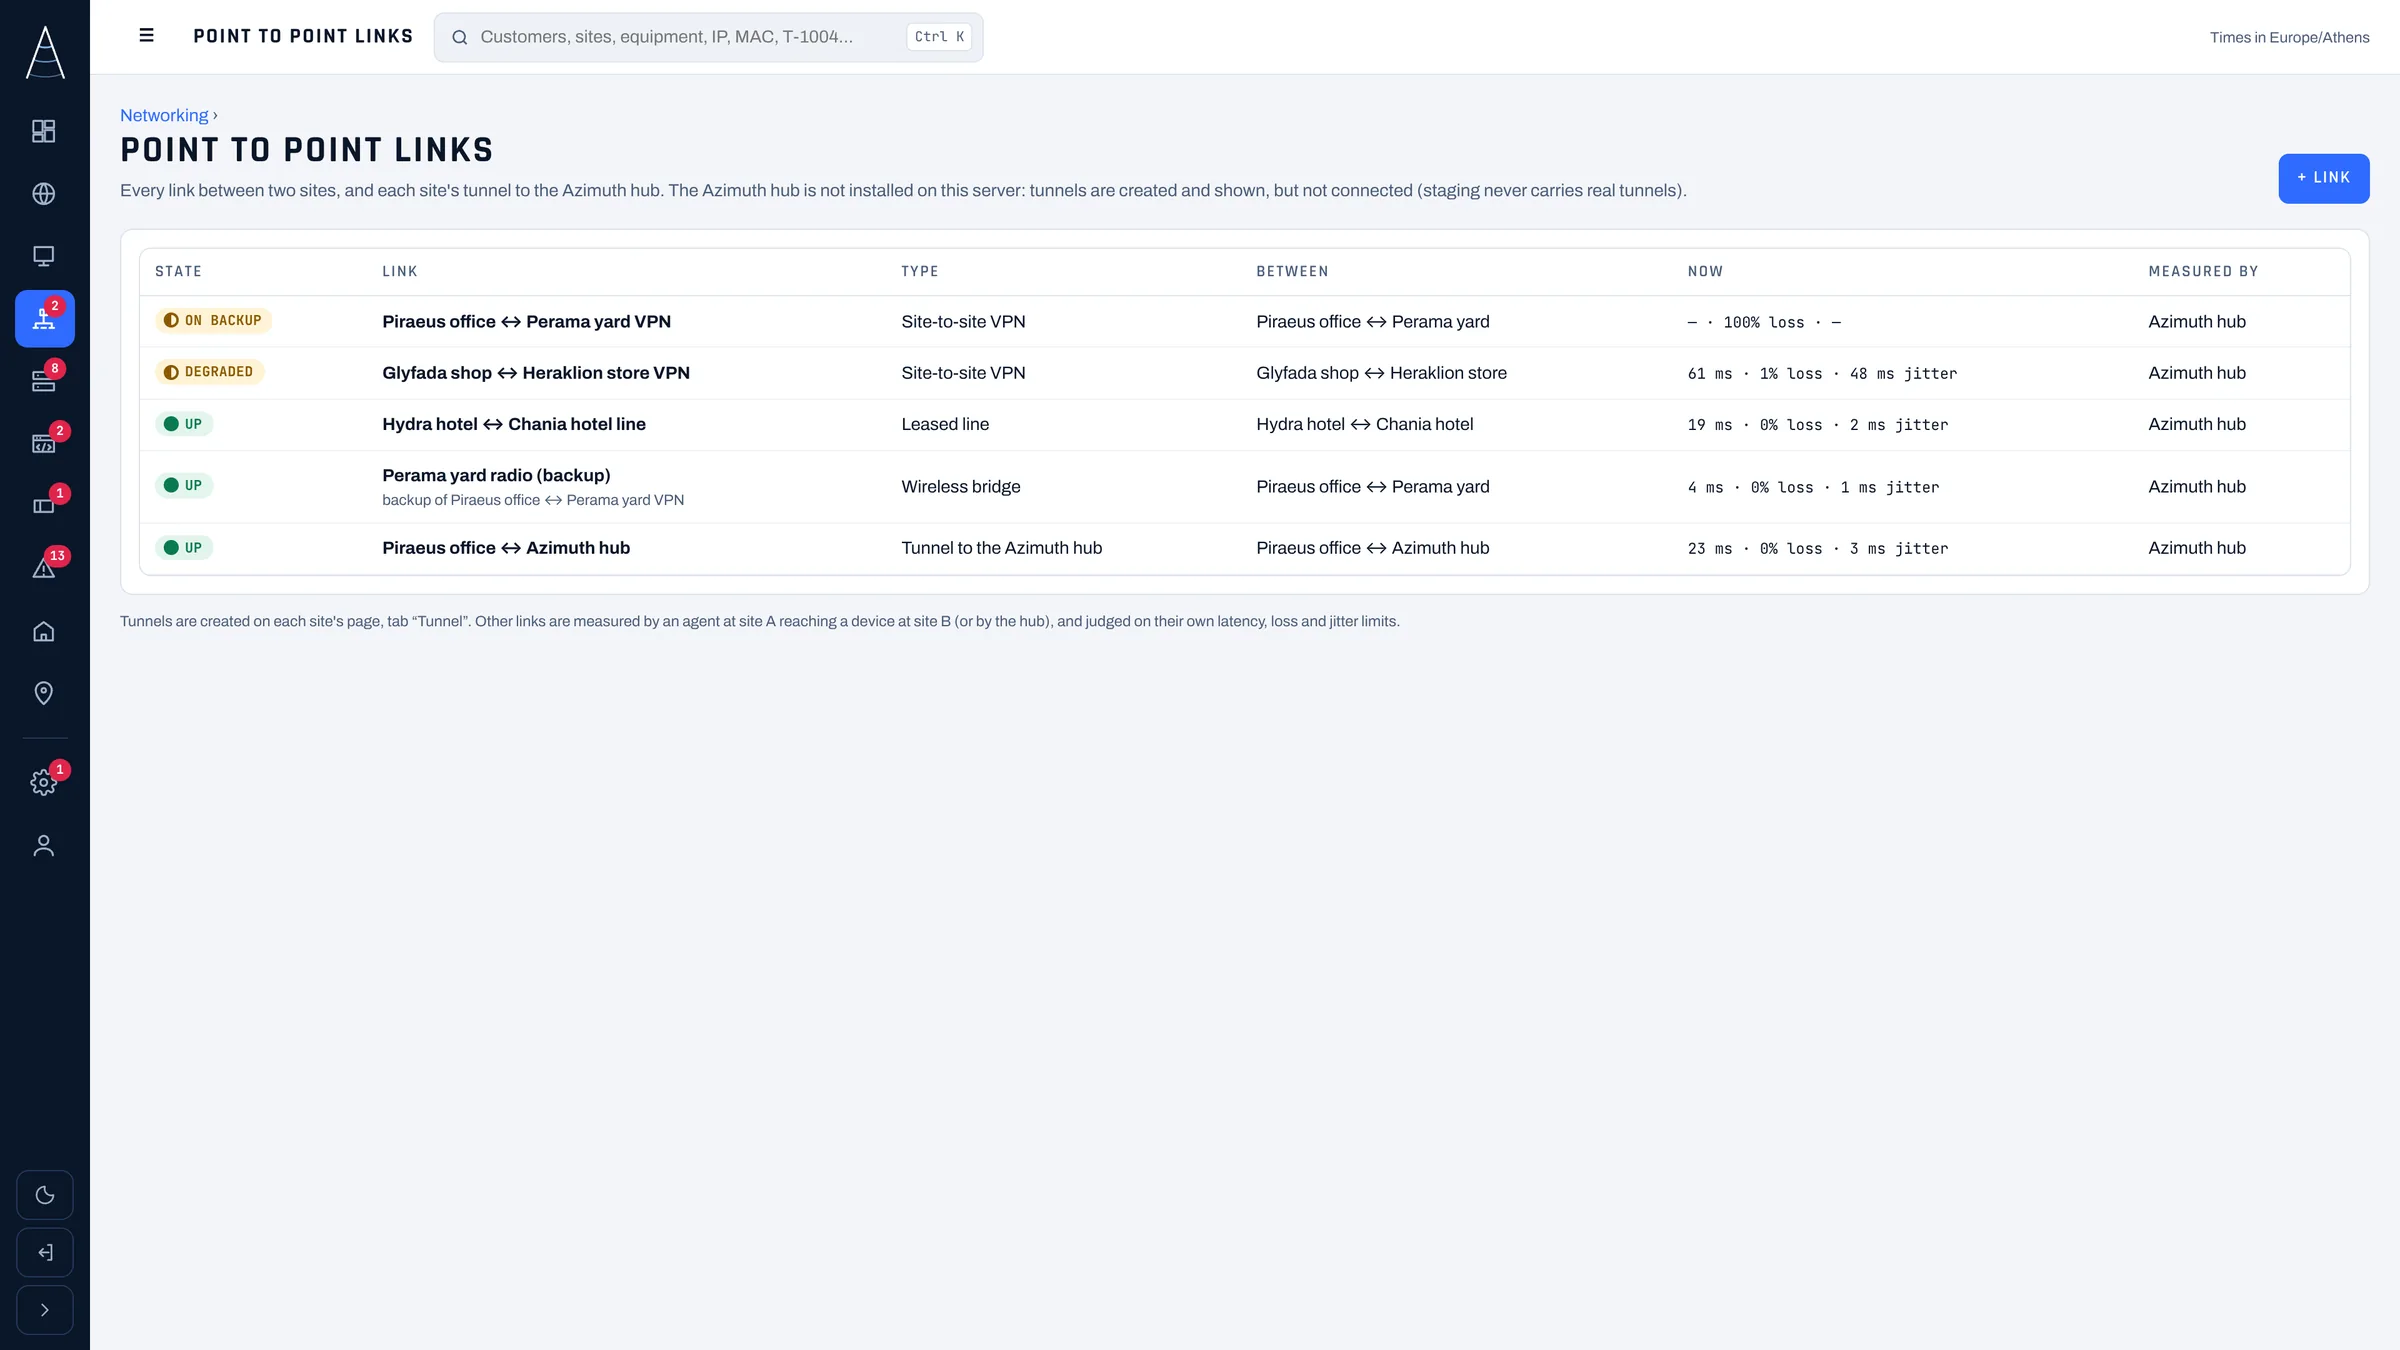Select the active network topology sidebar icon
The height and width of the screenshot is (1350, 2400).
[x=44, y=319]
